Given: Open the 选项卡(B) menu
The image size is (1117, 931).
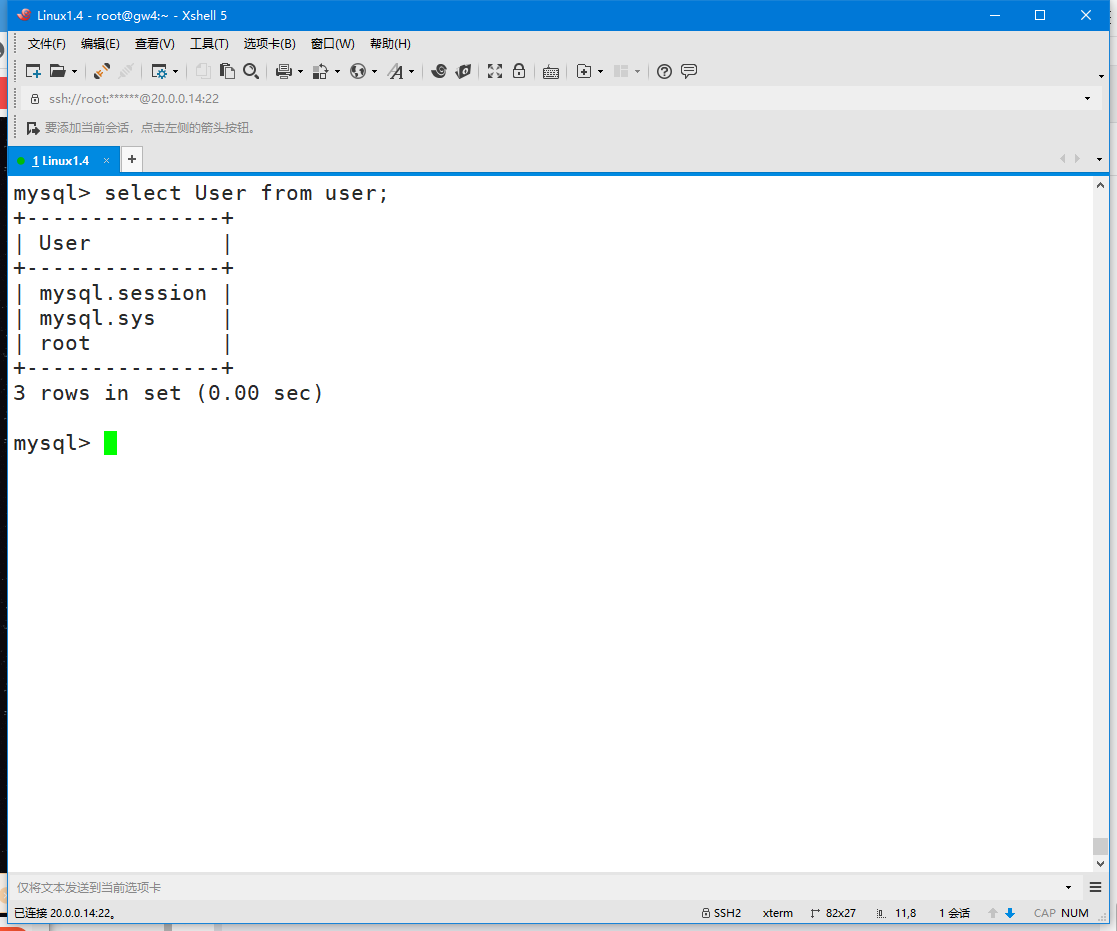Looking at the screenshot, I should 270,43.
